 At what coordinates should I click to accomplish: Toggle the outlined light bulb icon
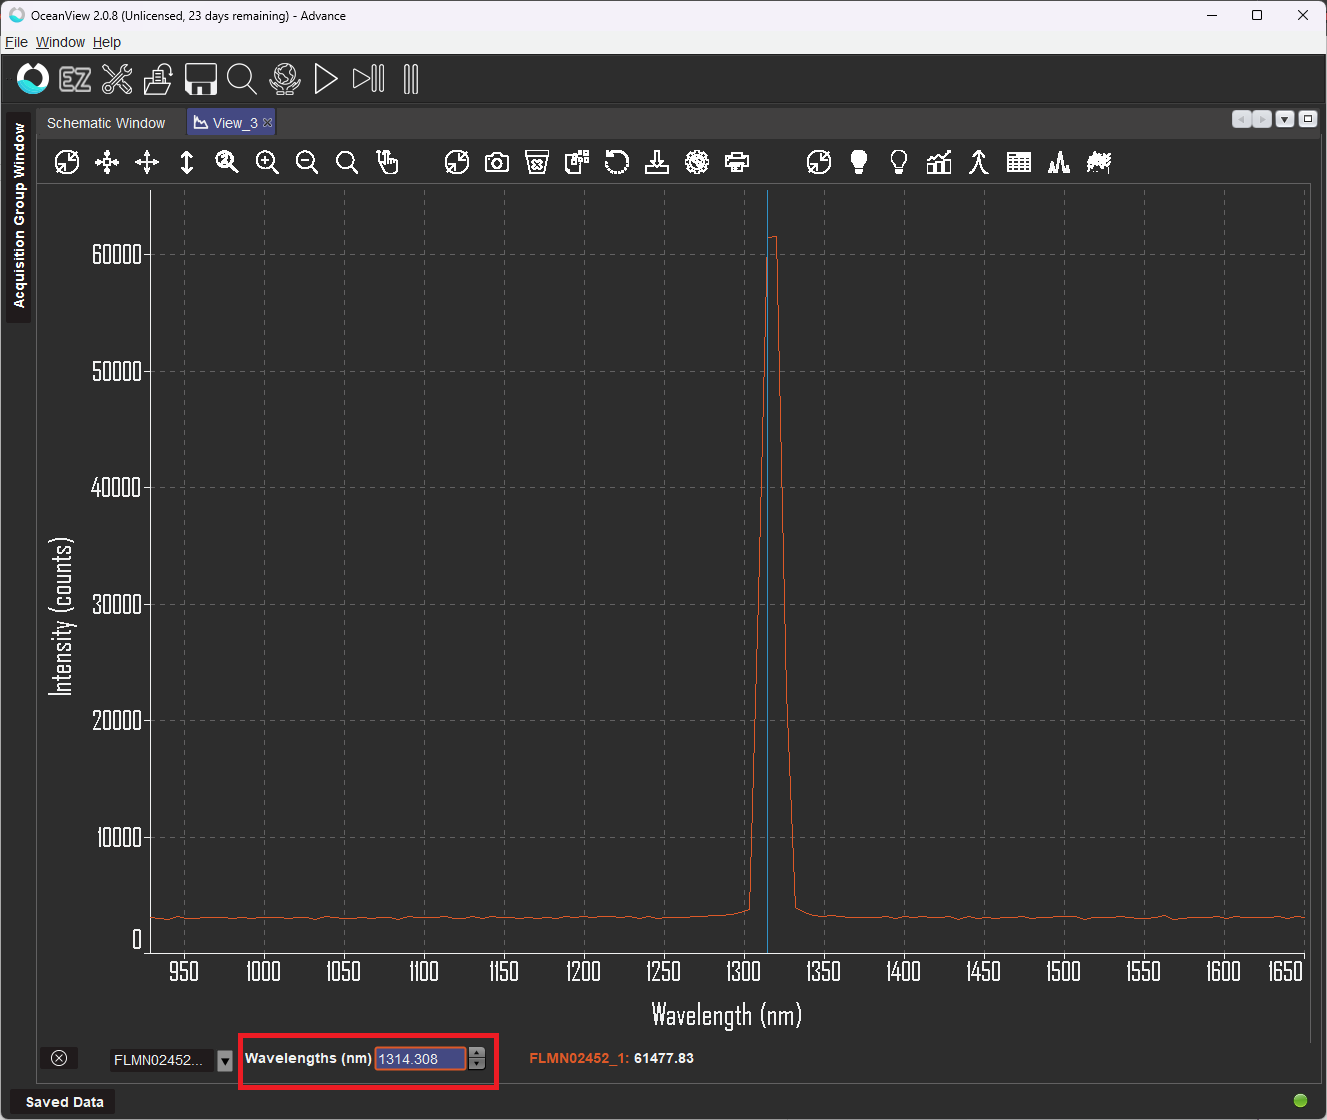(899, 162)
